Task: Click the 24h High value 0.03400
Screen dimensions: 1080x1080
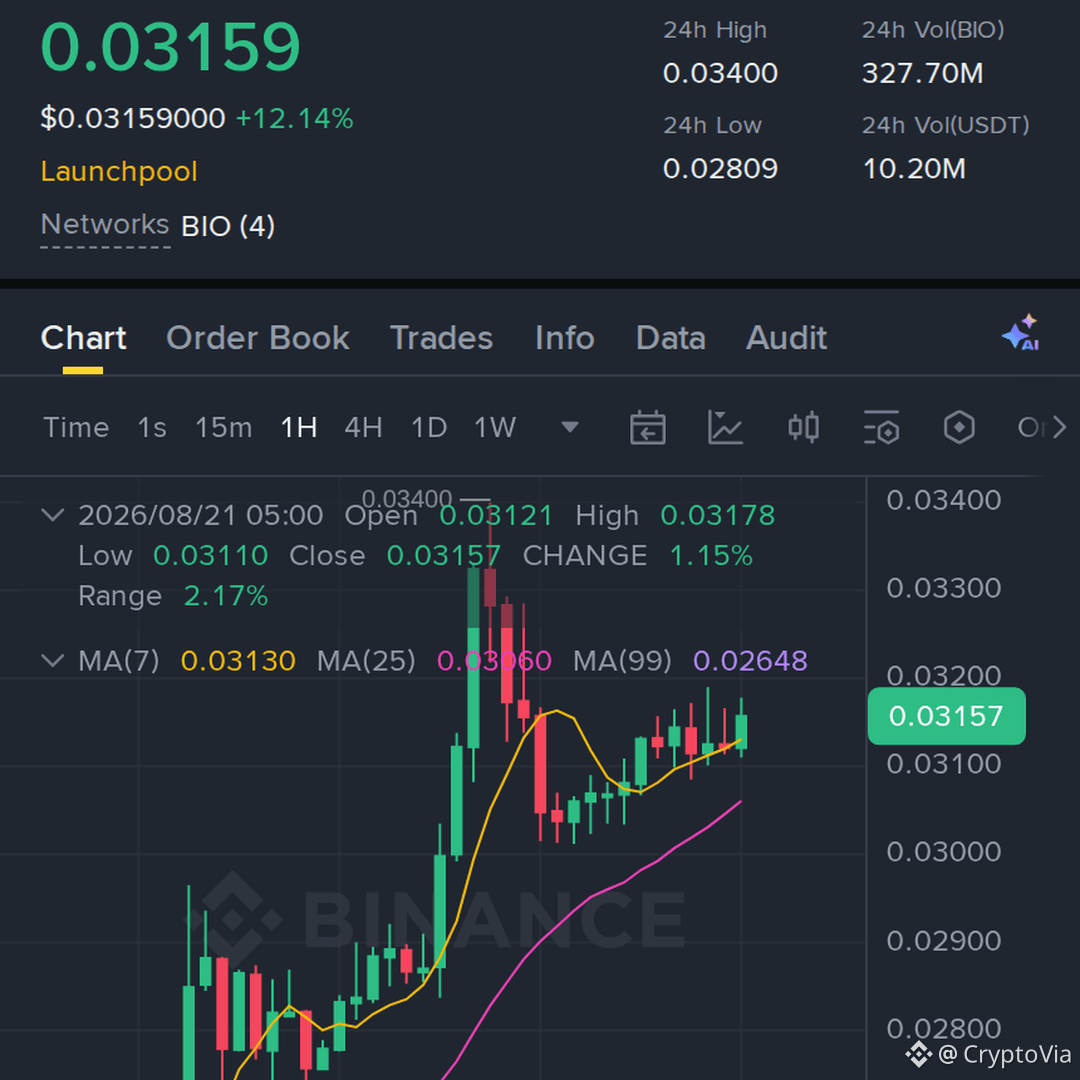Action: tap(720, 73)
